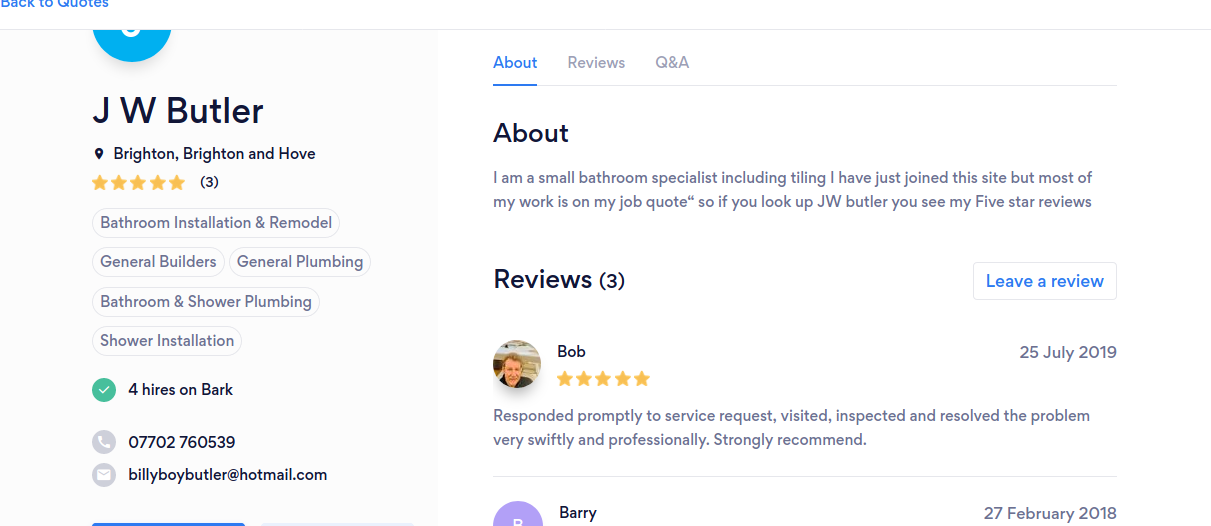Open the Q&A tab
Viewport: 1211px width, 526px height.
[x=672, y=63]
